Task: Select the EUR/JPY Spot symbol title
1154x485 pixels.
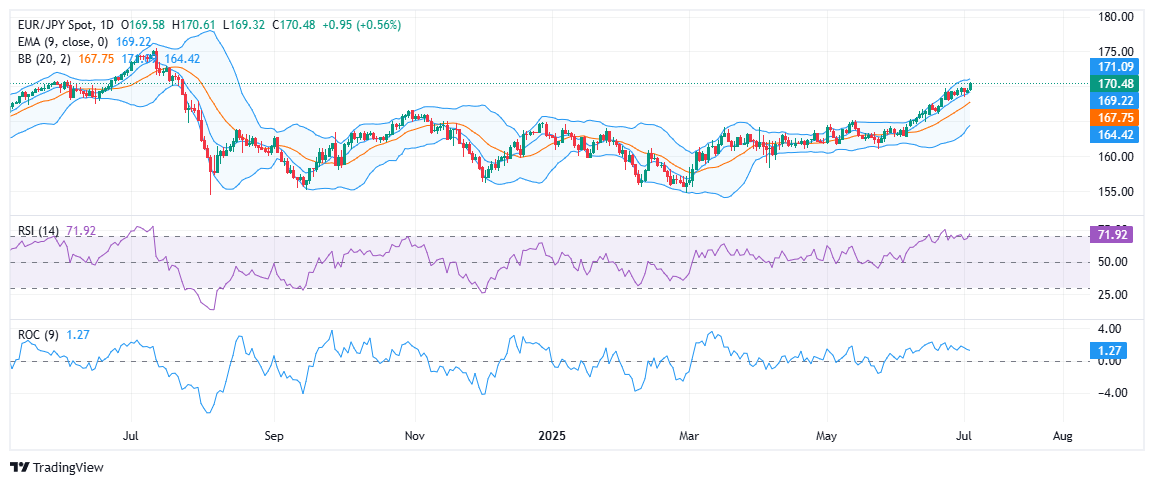Action: click(x=50, y=24)
